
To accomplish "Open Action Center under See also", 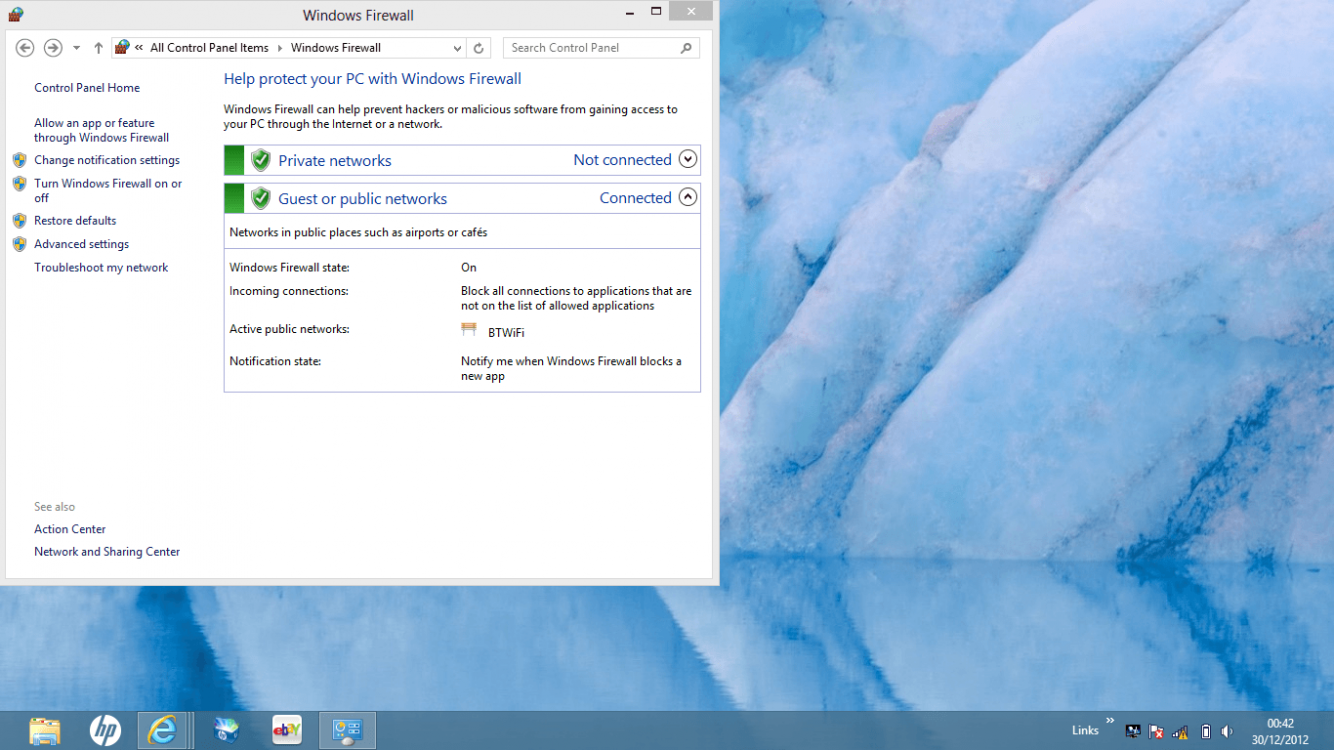I will pyautogui.click(x=70, y=529).
